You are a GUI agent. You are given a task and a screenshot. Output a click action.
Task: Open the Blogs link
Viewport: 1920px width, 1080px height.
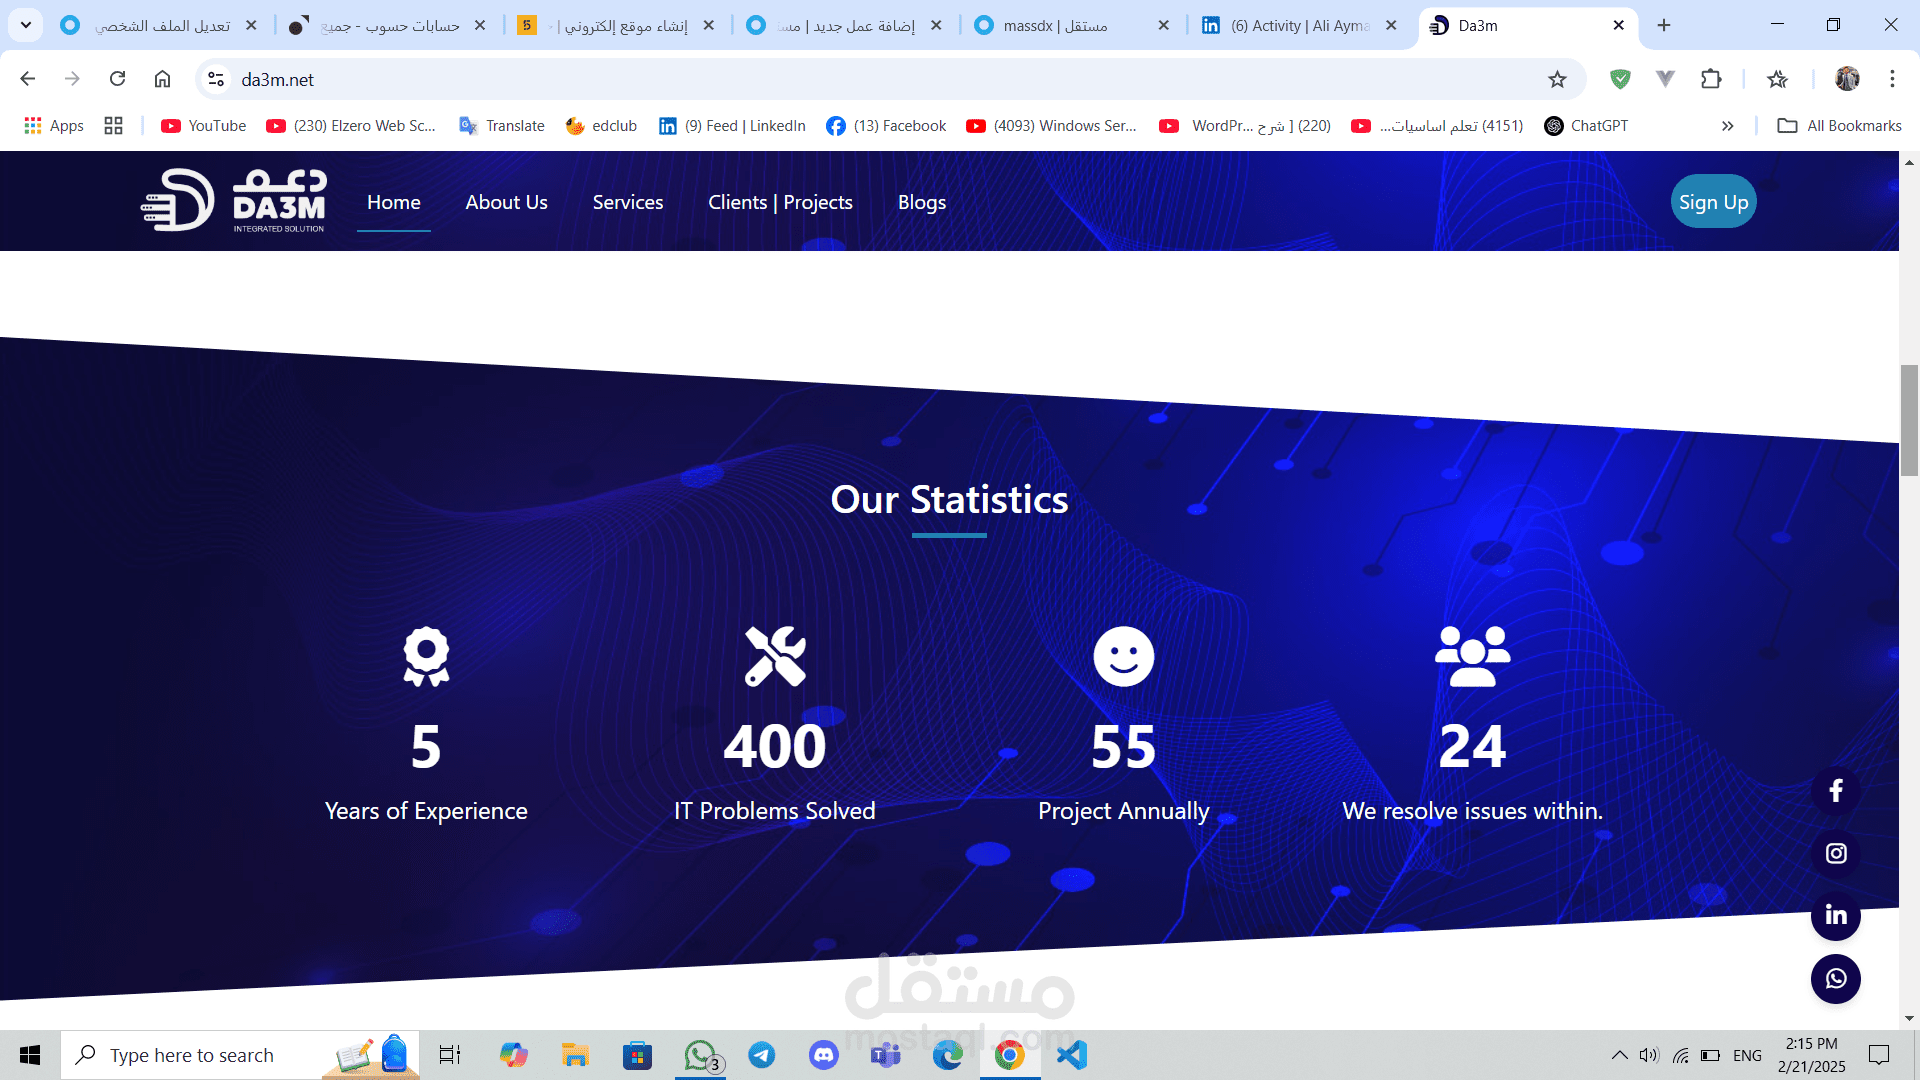[x=921, y=202]
